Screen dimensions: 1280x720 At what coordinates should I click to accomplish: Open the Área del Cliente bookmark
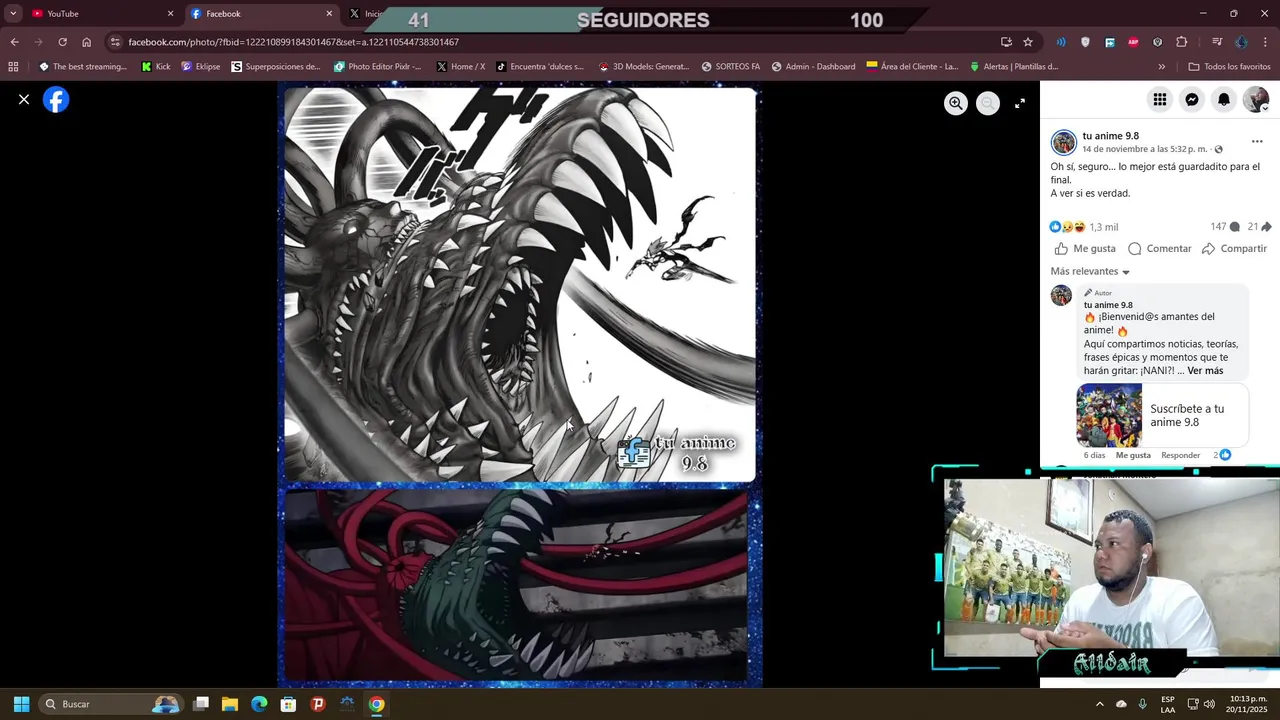(x=912, y=67)
